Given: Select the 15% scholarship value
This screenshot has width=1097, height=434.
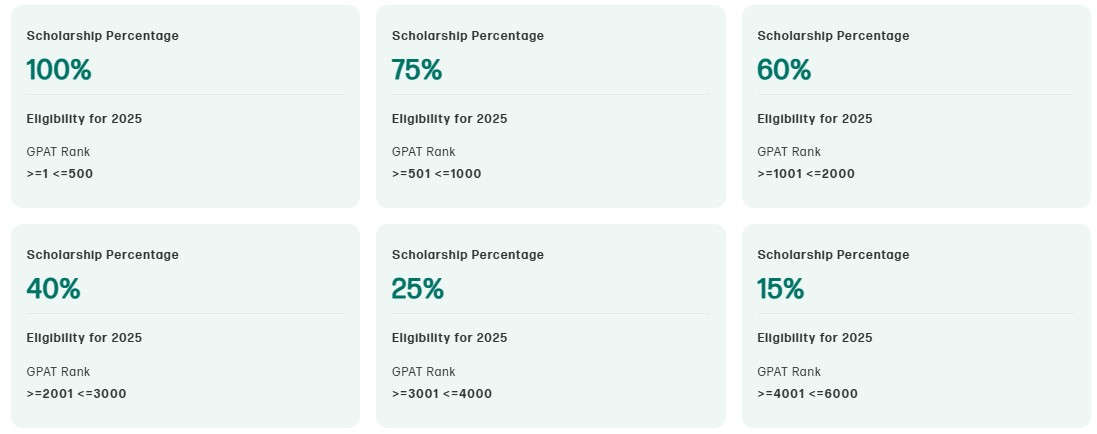Looking at the screenshot, I should (781, 289).
